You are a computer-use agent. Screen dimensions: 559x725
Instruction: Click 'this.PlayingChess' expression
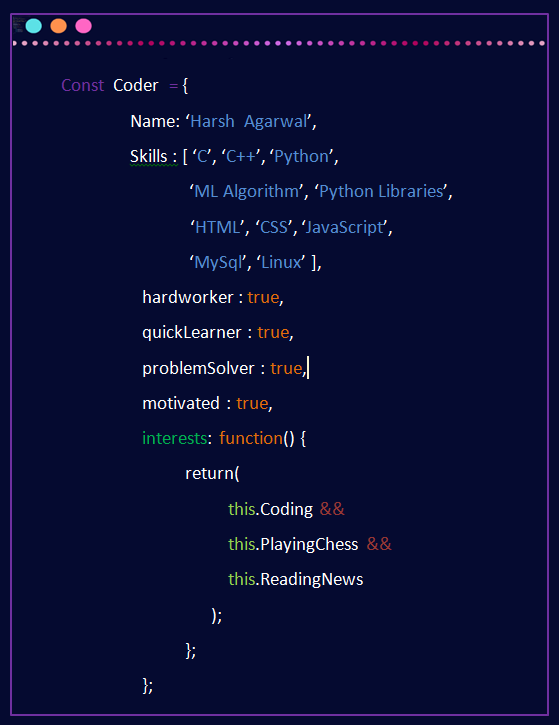pyautogui.click(x=293, y=545)
